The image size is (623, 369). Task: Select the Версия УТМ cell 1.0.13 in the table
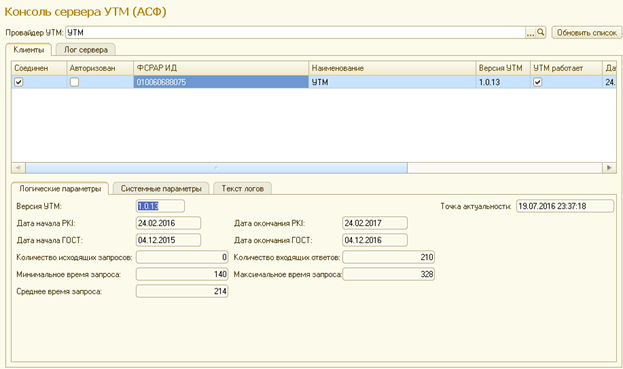503,82
